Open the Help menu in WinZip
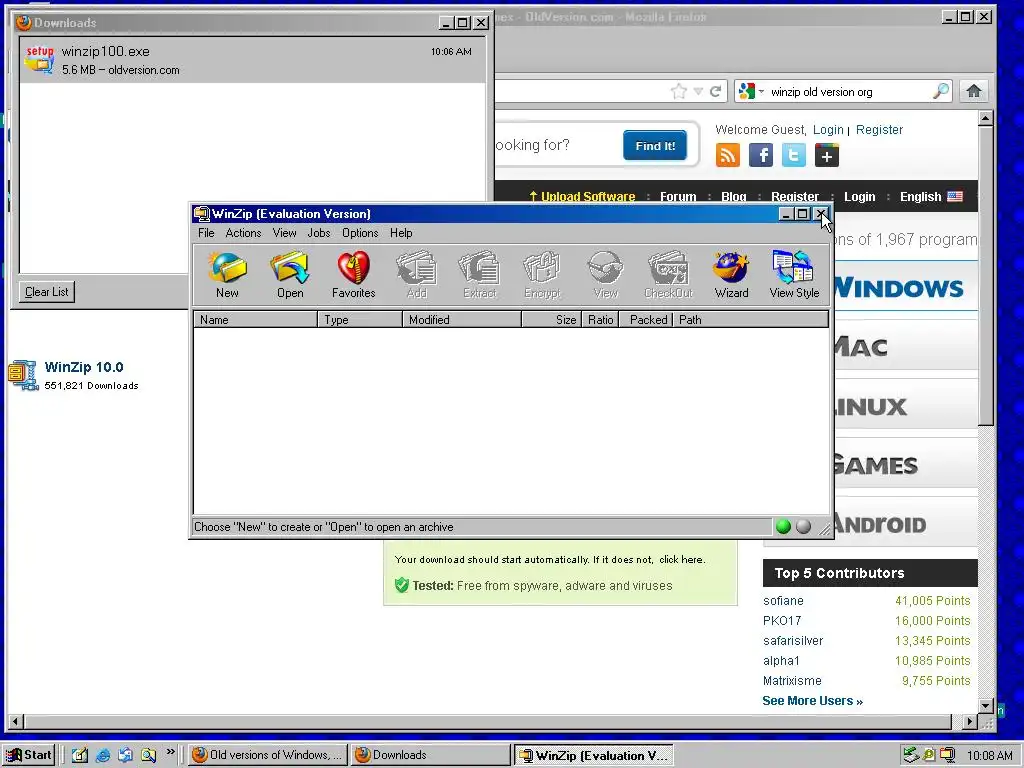Viewport: 1024px width, 768px height. pyautogui.click(x=401, y=233)
